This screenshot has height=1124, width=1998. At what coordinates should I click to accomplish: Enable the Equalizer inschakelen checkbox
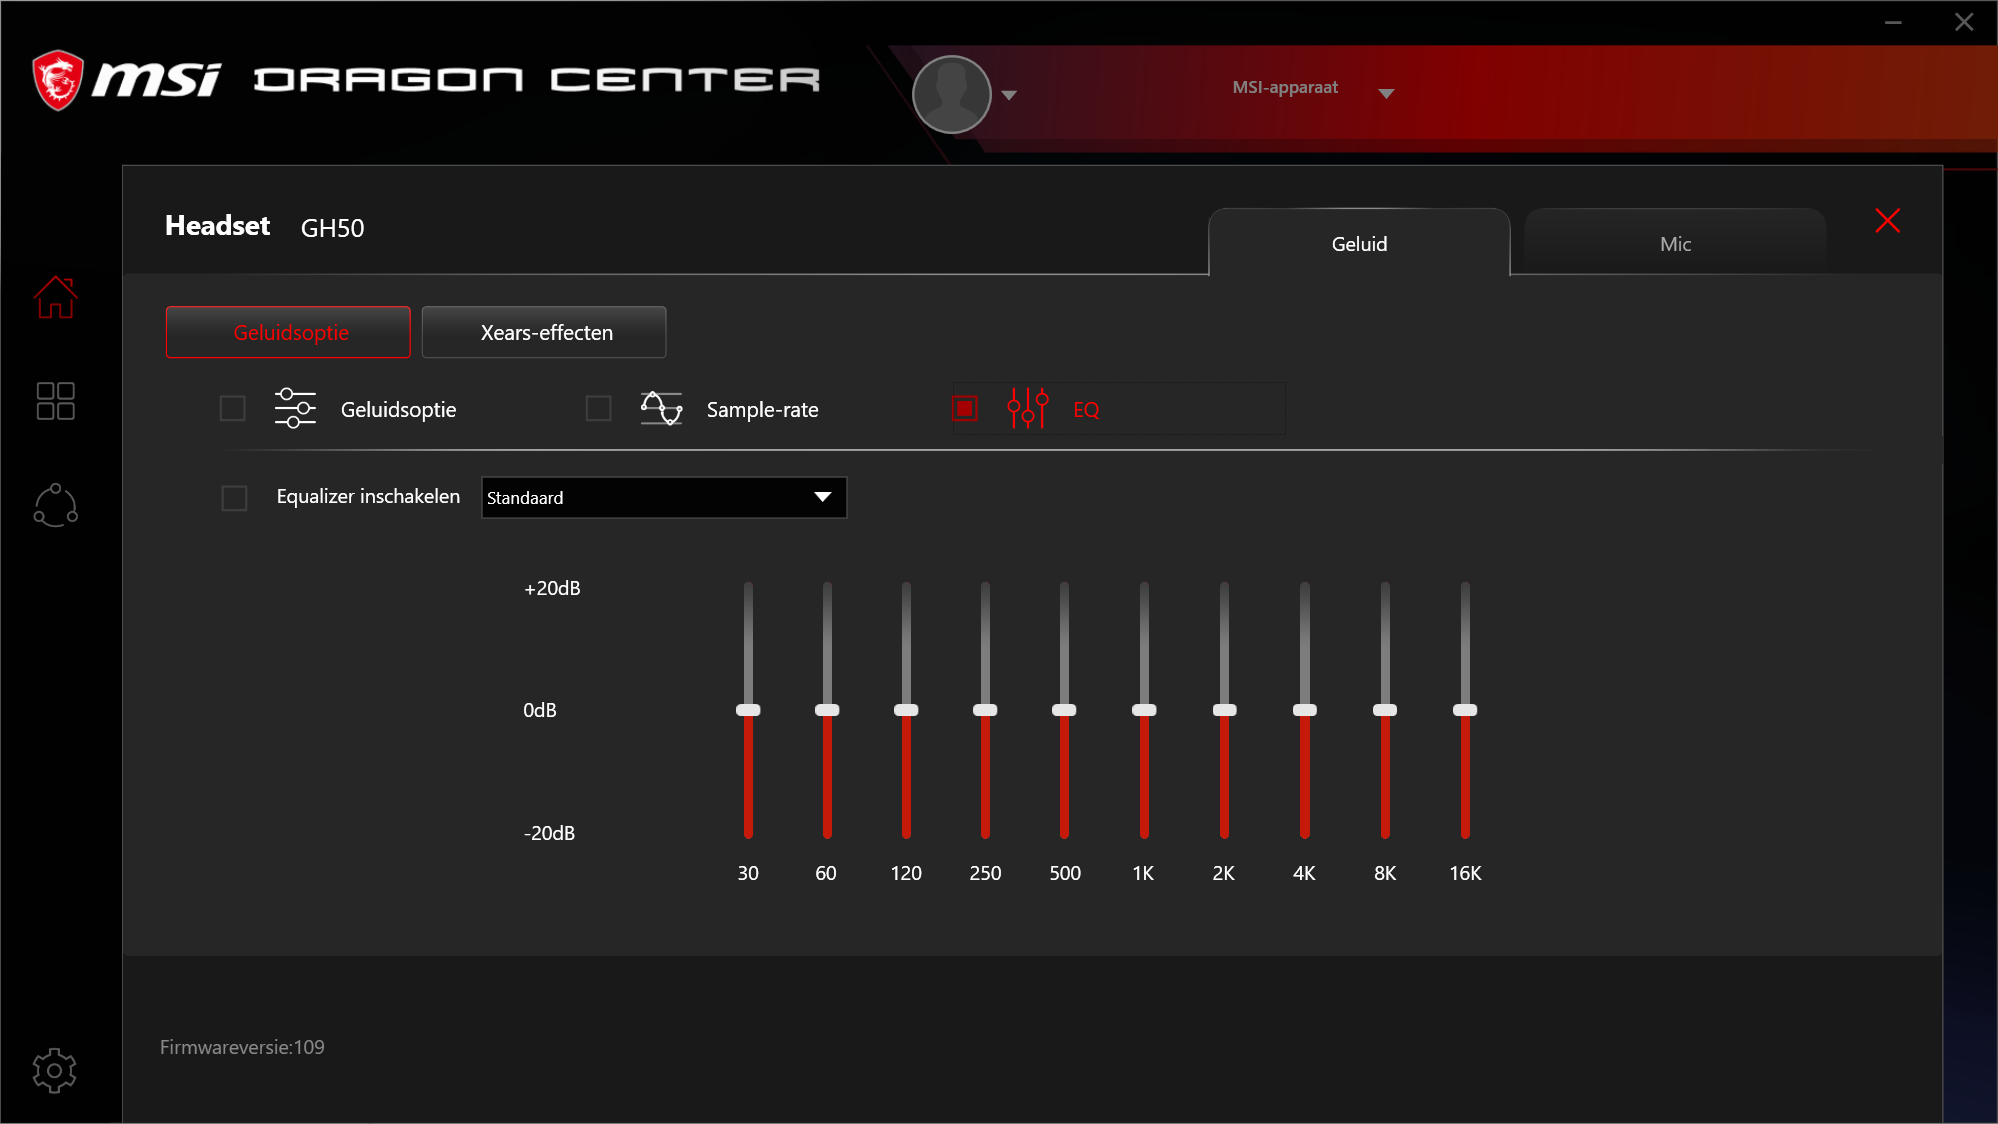234,497
